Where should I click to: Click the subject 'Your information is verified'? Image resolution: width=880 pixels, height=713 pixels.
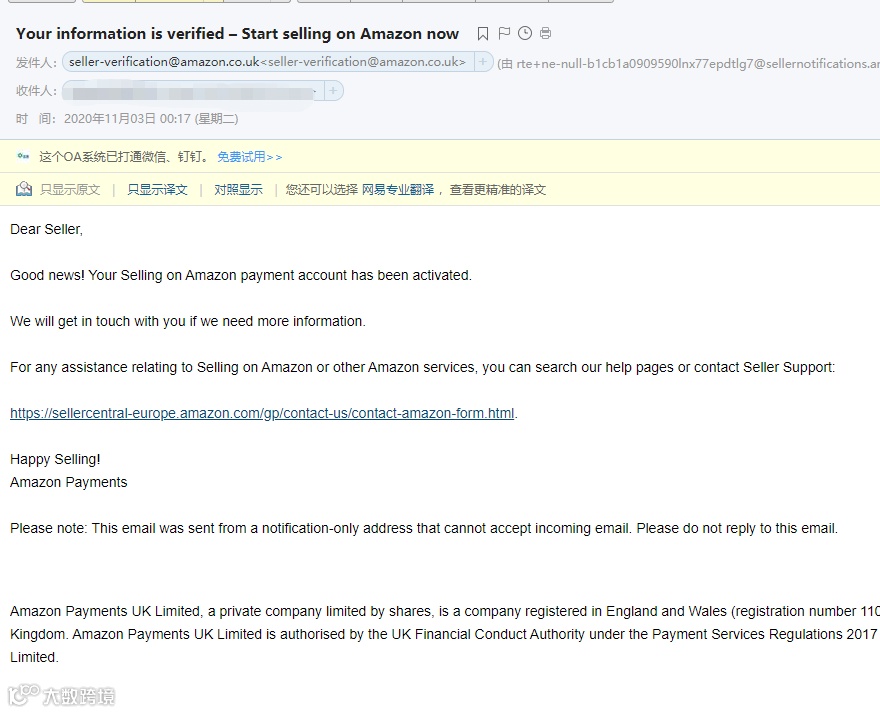[237, 34]
